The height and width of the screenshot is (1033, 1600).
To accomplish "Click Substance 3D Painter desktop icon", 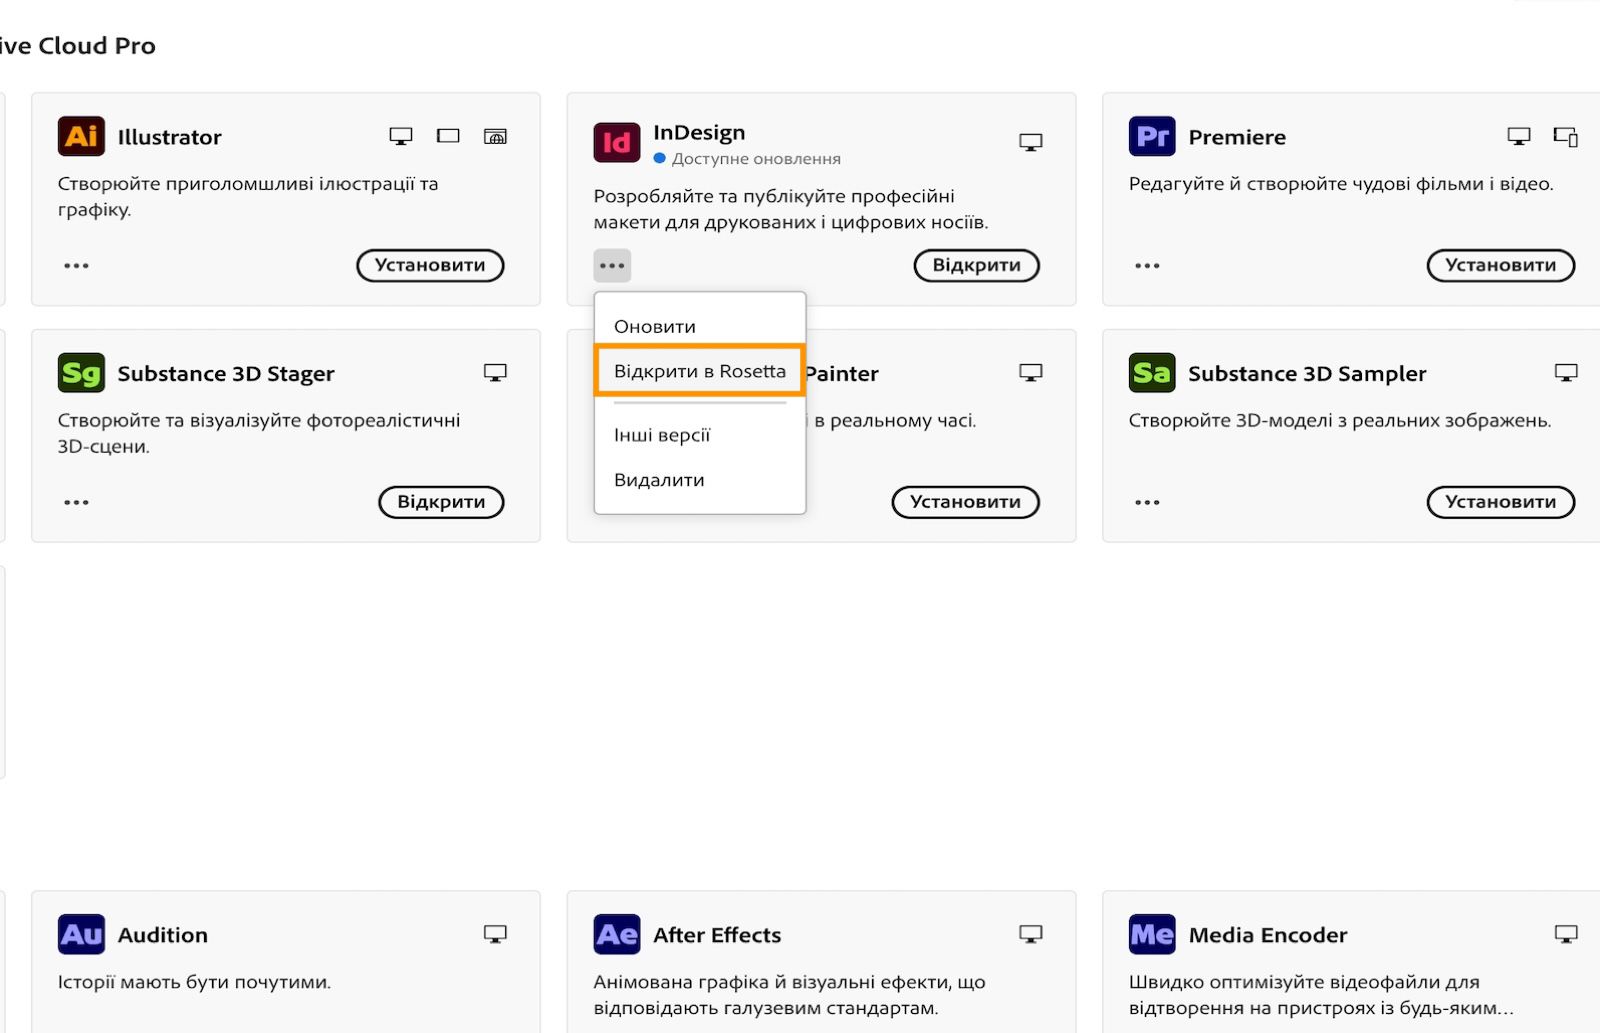I will tap(1030, 373).
